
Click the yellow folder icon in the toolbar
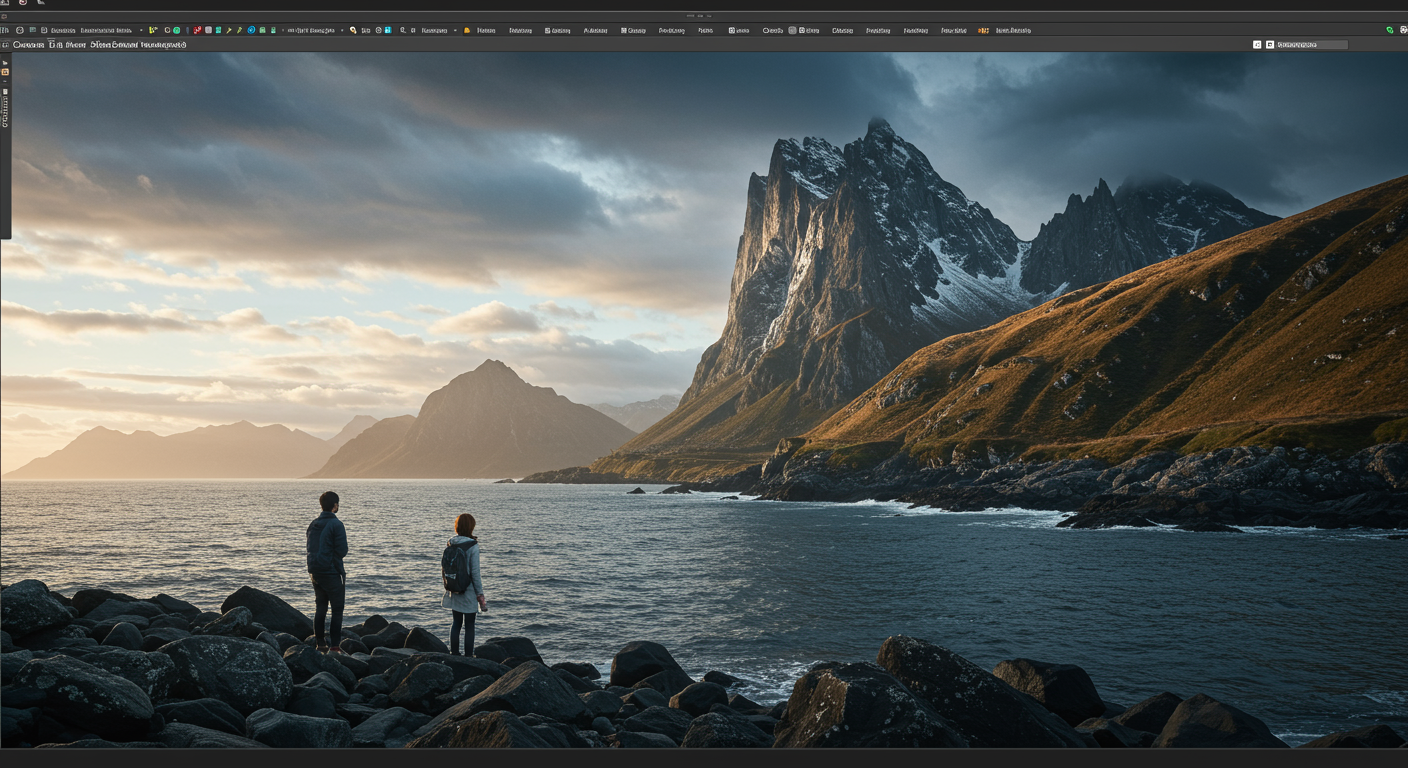click(467, 30)
